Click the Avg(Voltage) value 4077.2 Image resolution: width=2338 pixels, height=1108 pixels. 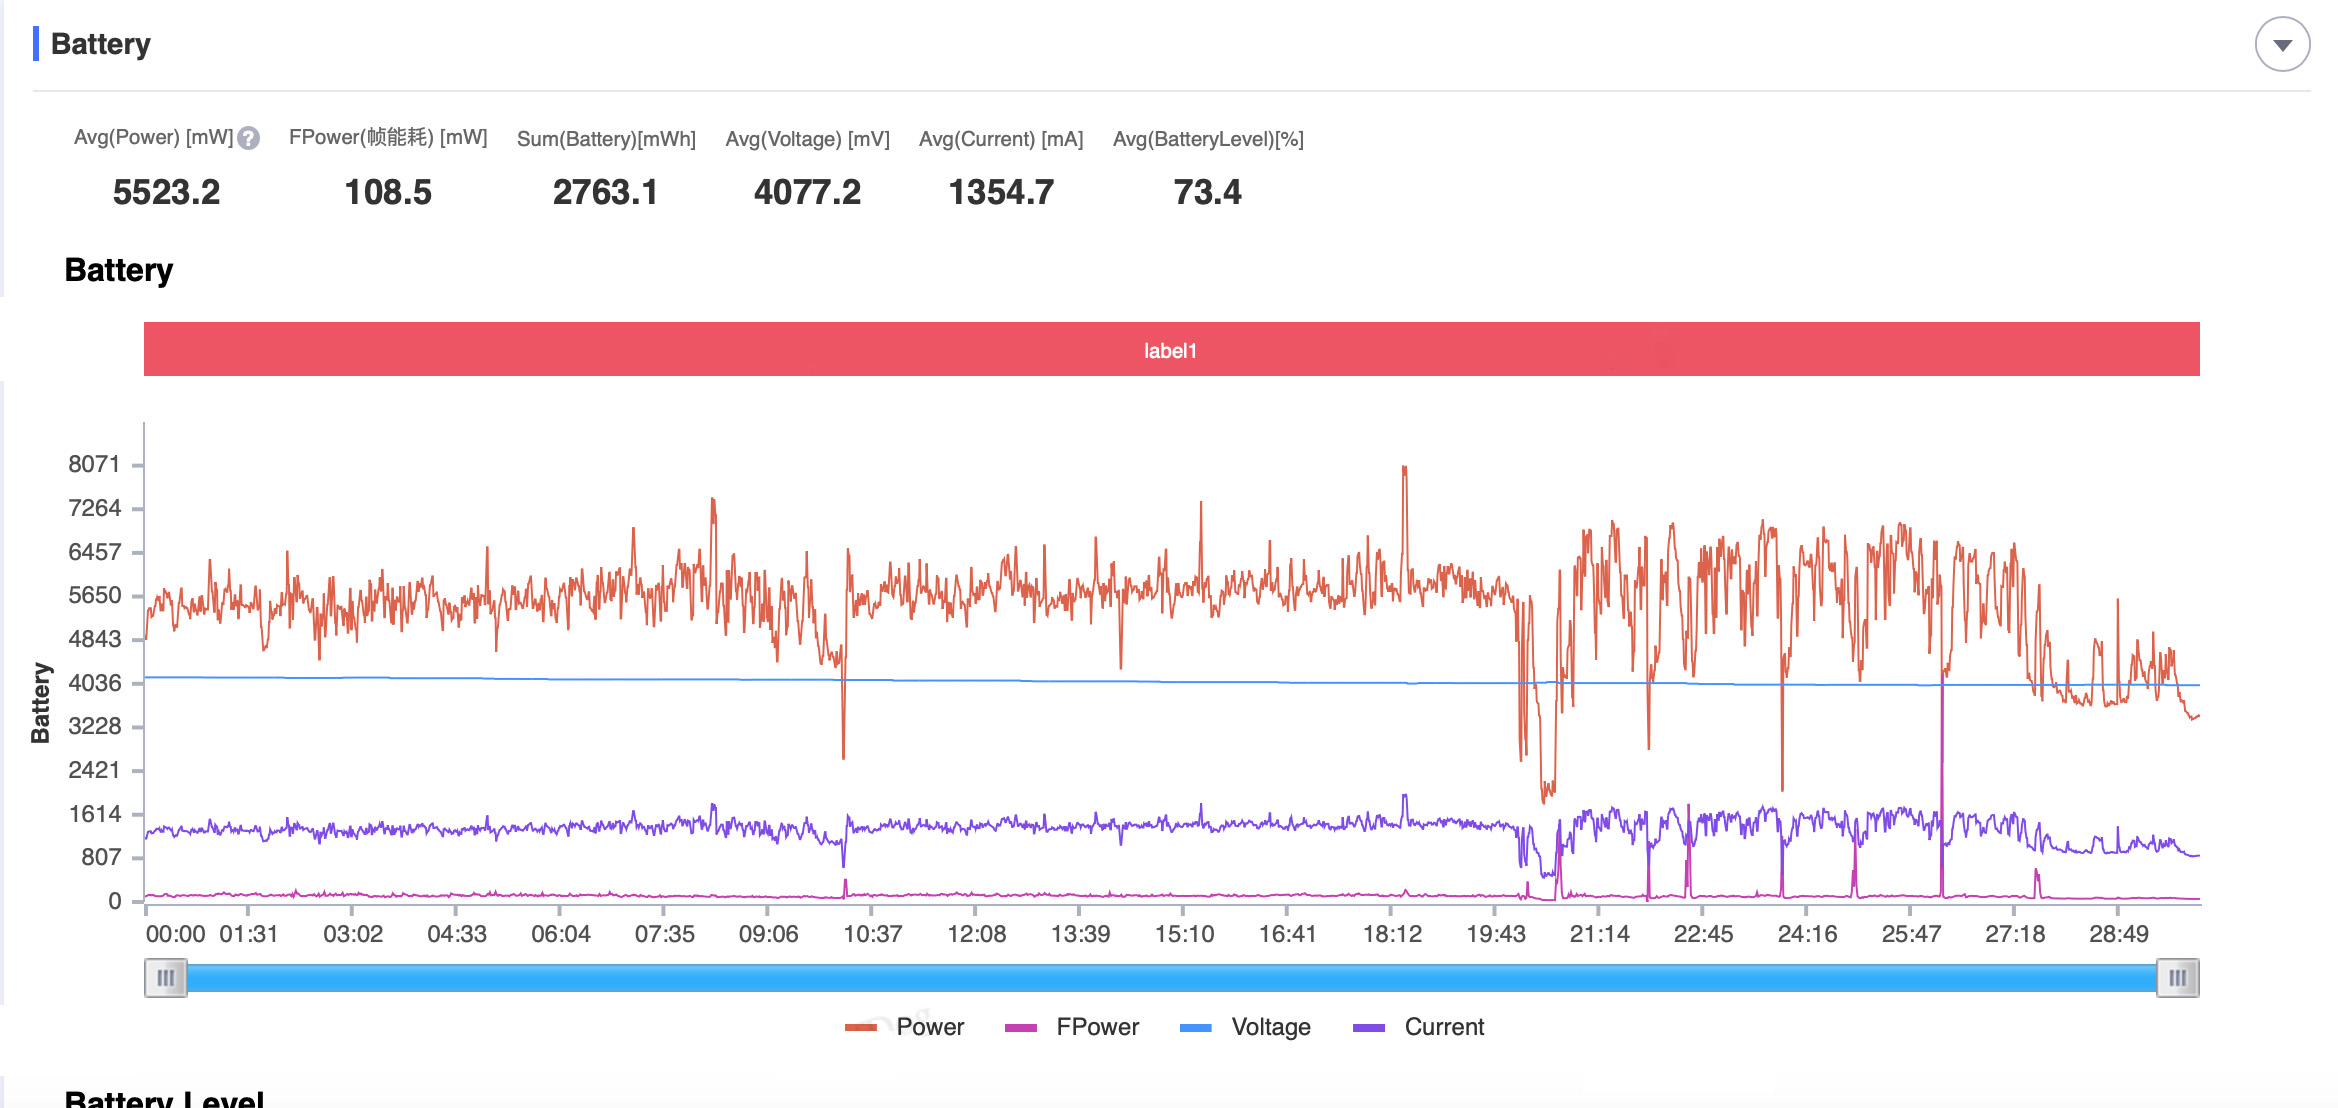807,192
